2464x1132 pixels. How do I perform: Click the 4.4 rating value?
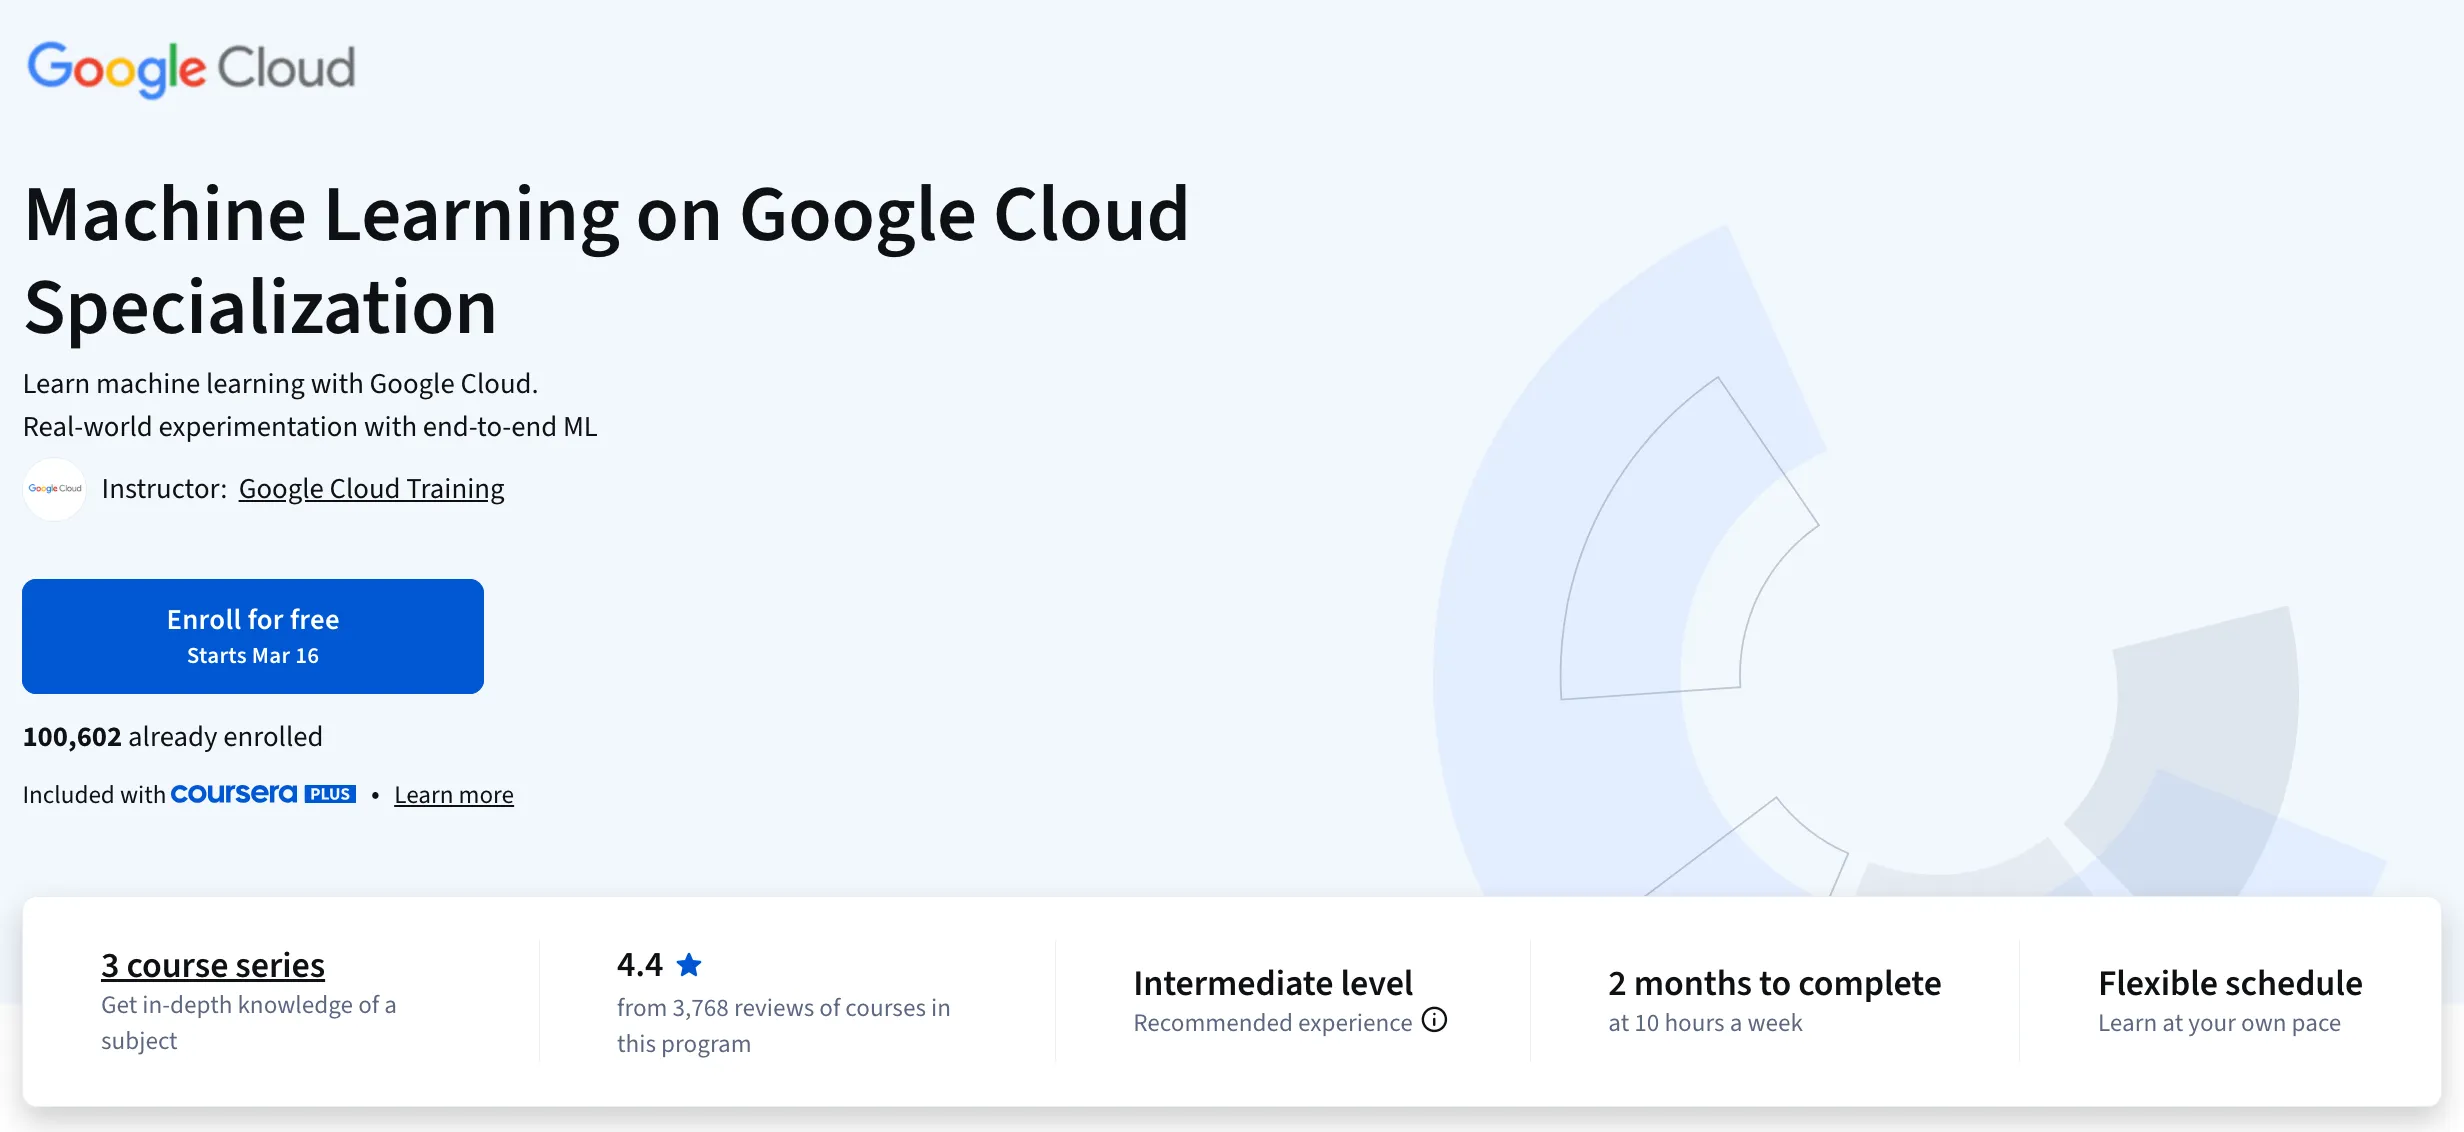[x=638, y=963]
